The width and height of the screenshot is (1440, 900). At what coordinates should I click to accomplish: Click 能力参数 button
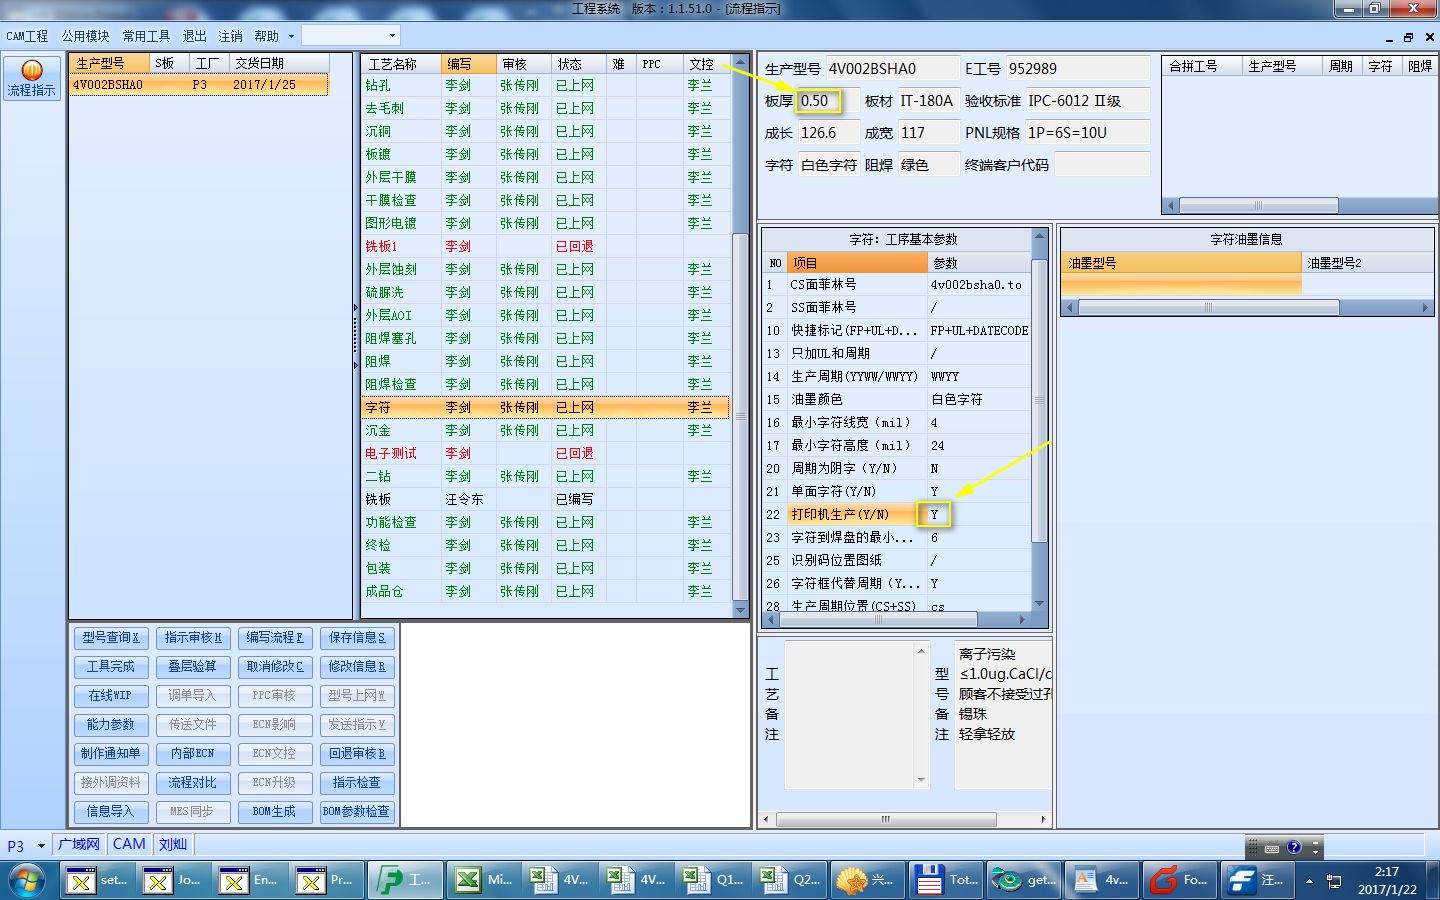click(x=110, y=725)
